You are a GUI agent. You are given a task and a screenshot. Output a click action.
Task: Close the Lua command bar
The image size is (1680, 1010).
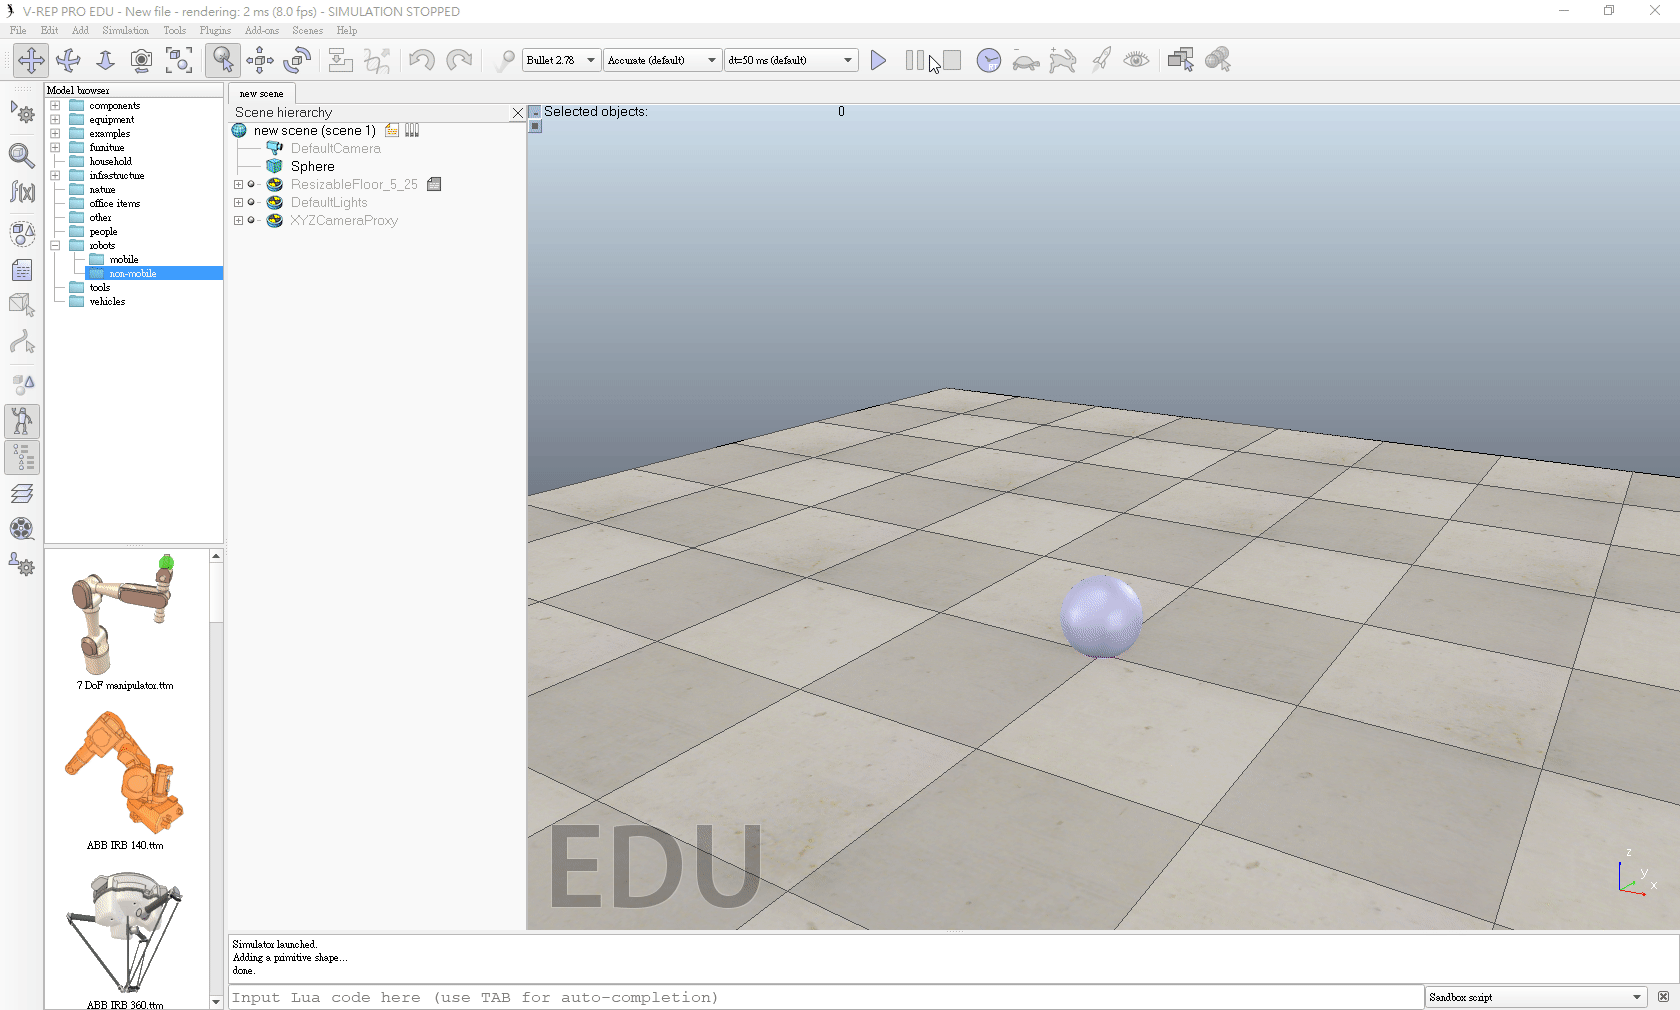point(1663,997)
